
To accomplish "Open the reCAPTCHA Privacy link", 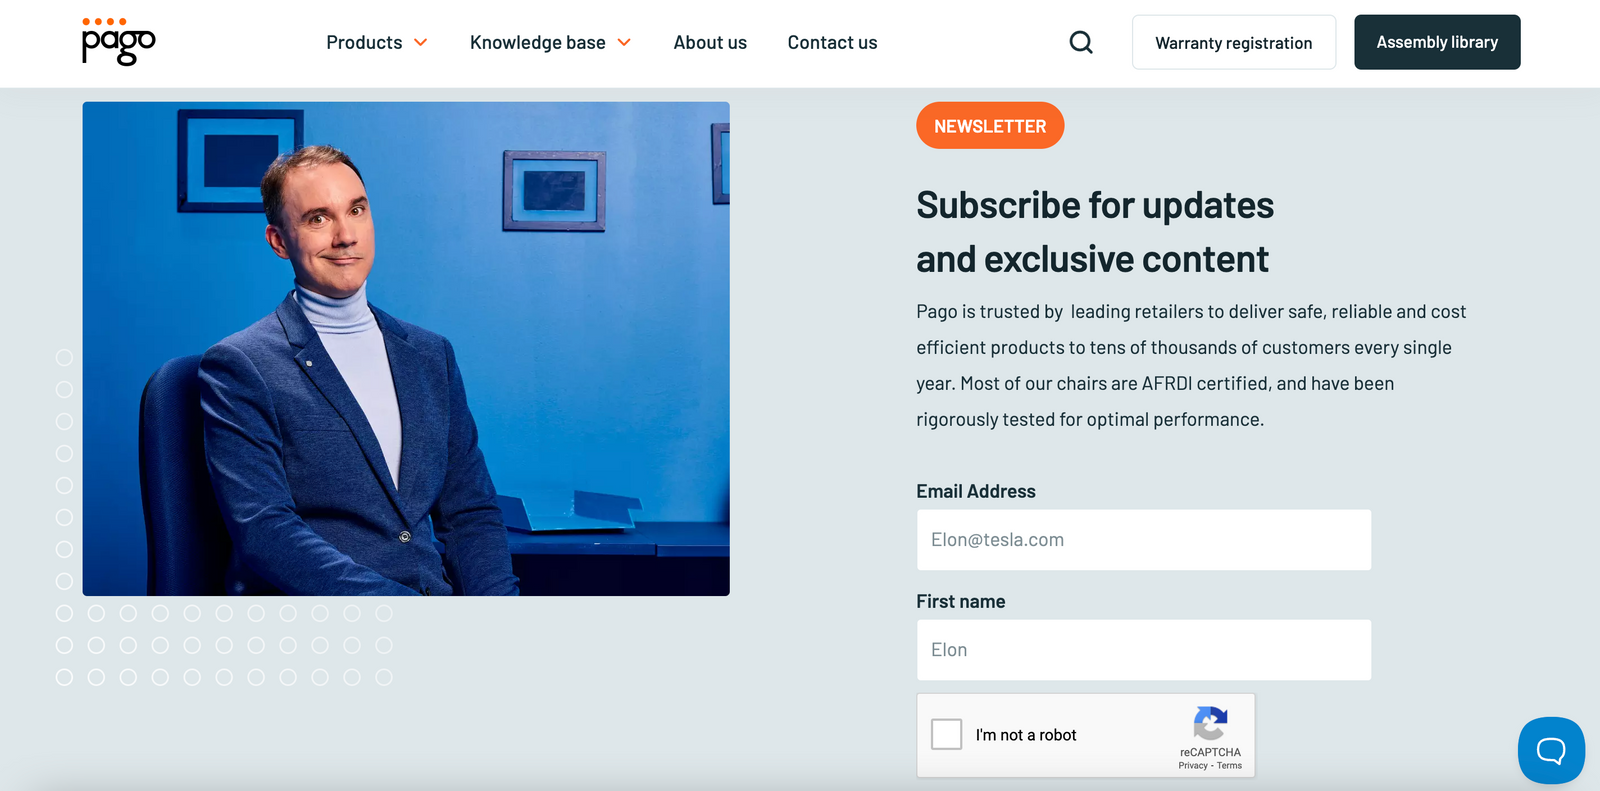I will tap(1193, 766).
